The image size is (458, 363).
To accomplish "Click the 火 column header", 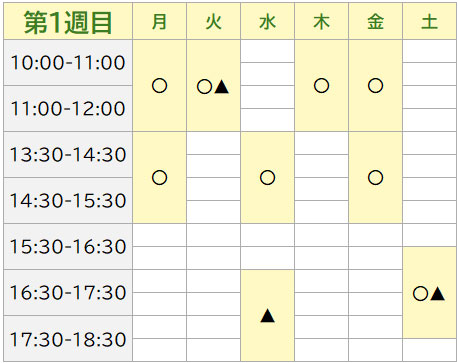I will [x=213, y=21].
